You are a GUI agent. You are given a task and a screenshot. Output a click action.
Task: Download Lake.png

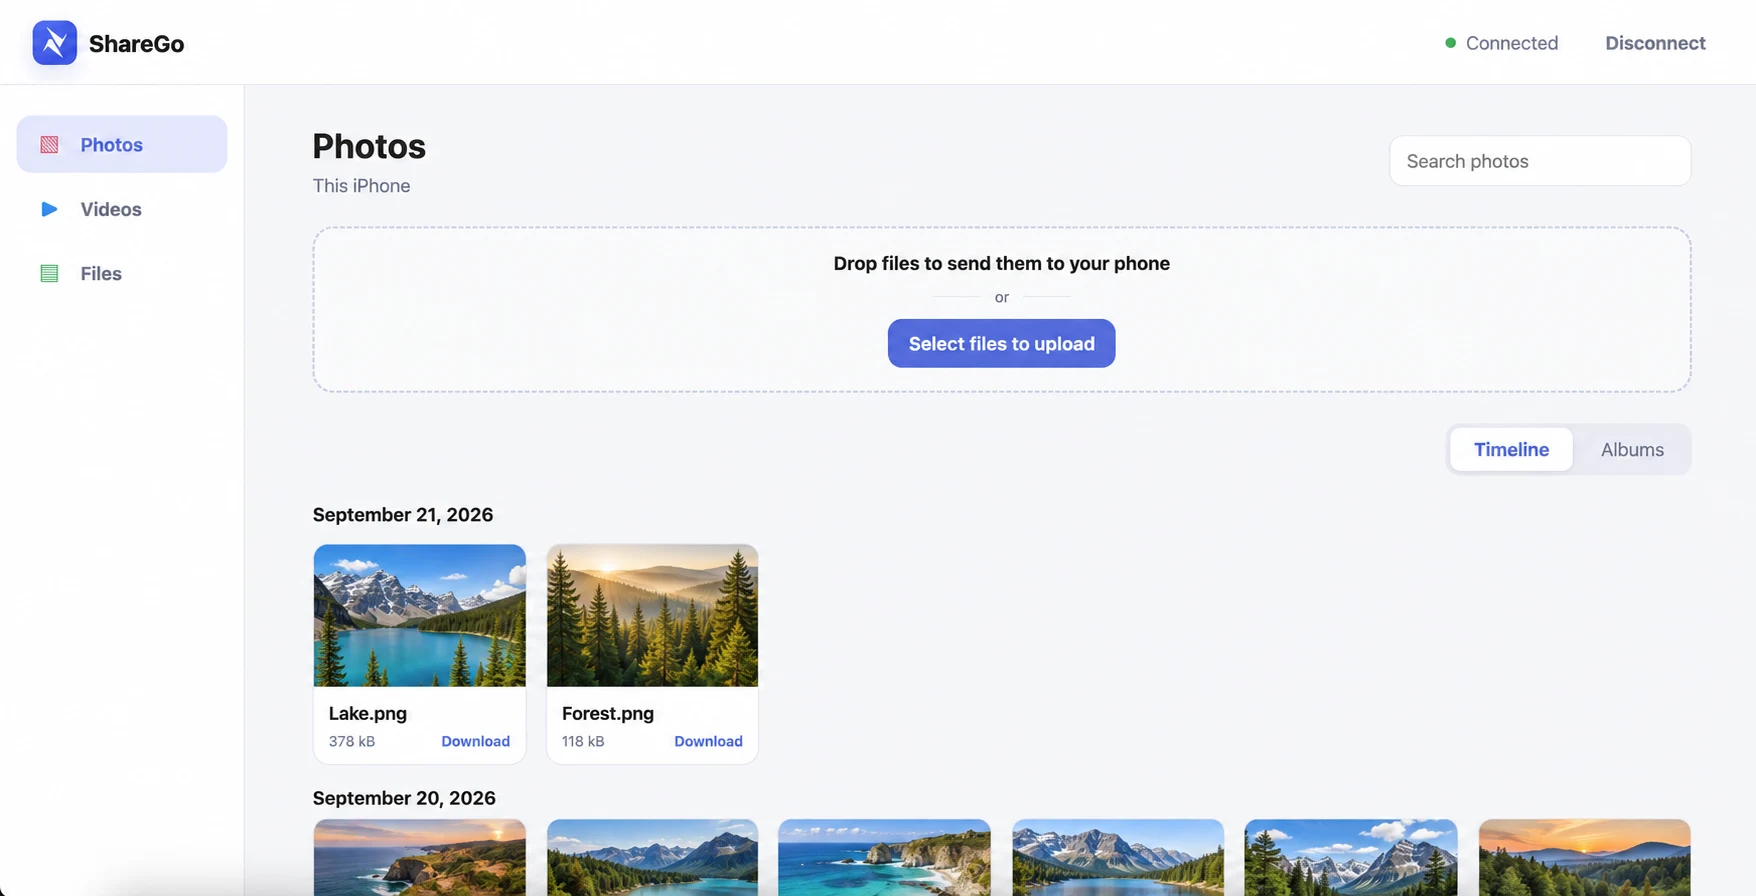coord(475,741)
